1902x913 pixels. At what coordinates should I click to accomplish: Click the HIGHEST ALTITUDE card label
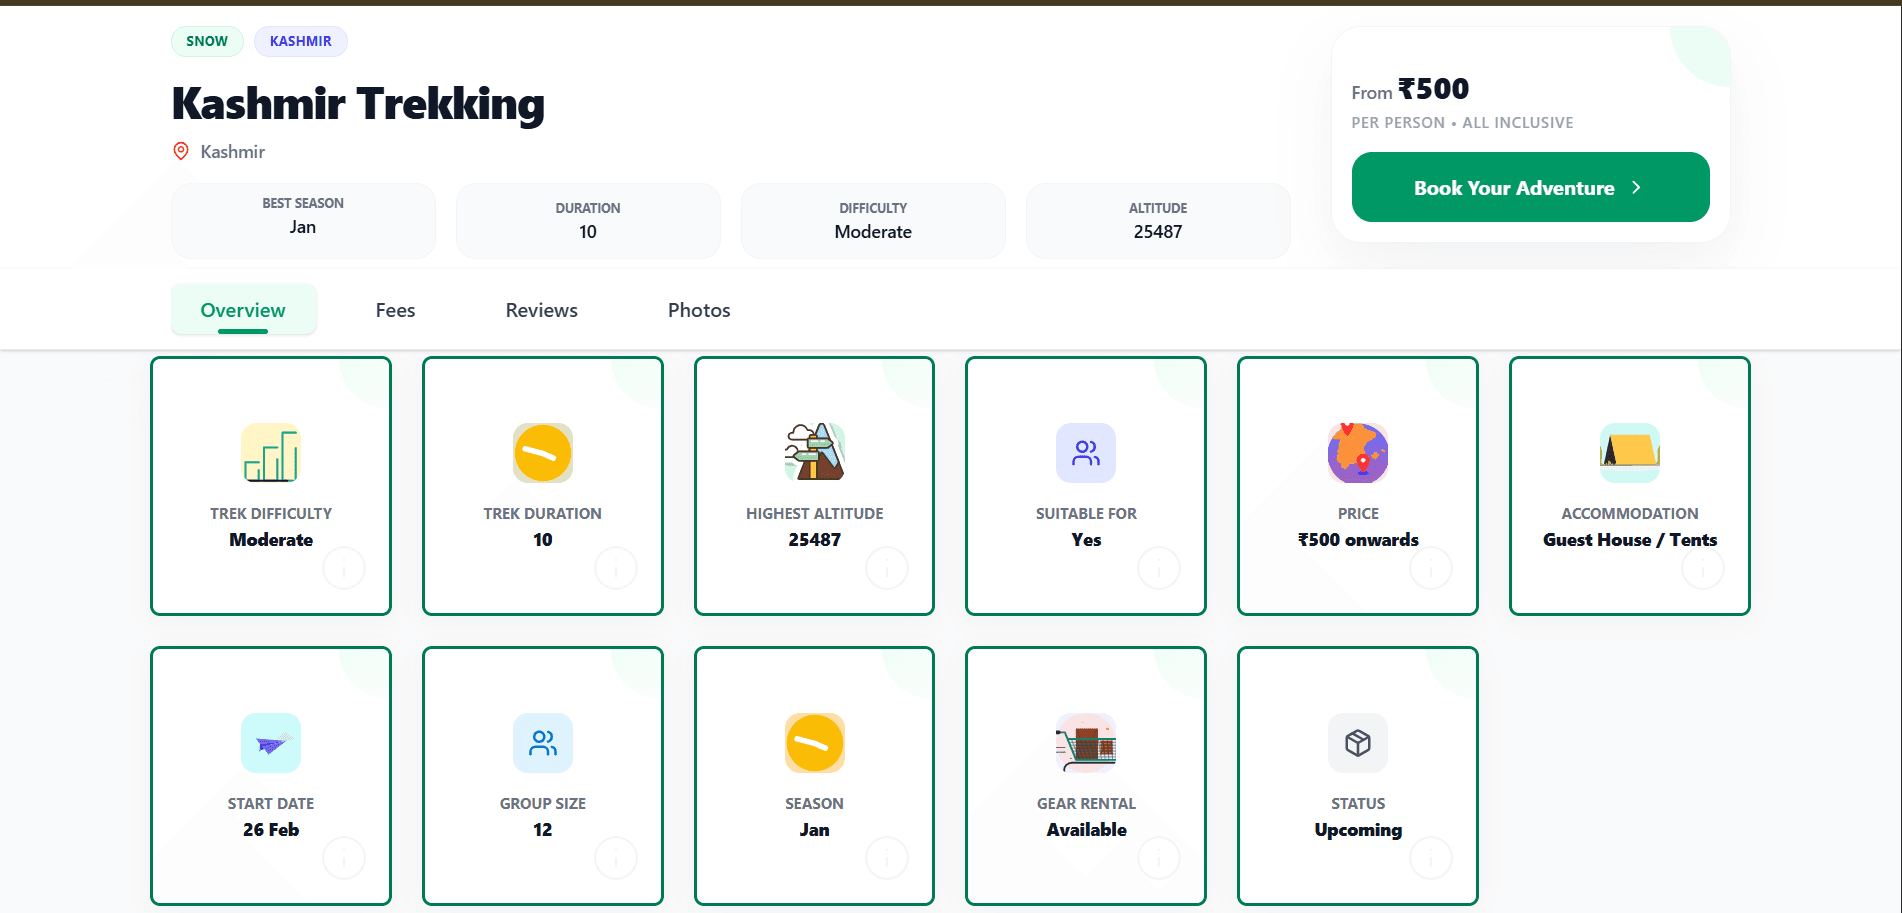point(815,514)
